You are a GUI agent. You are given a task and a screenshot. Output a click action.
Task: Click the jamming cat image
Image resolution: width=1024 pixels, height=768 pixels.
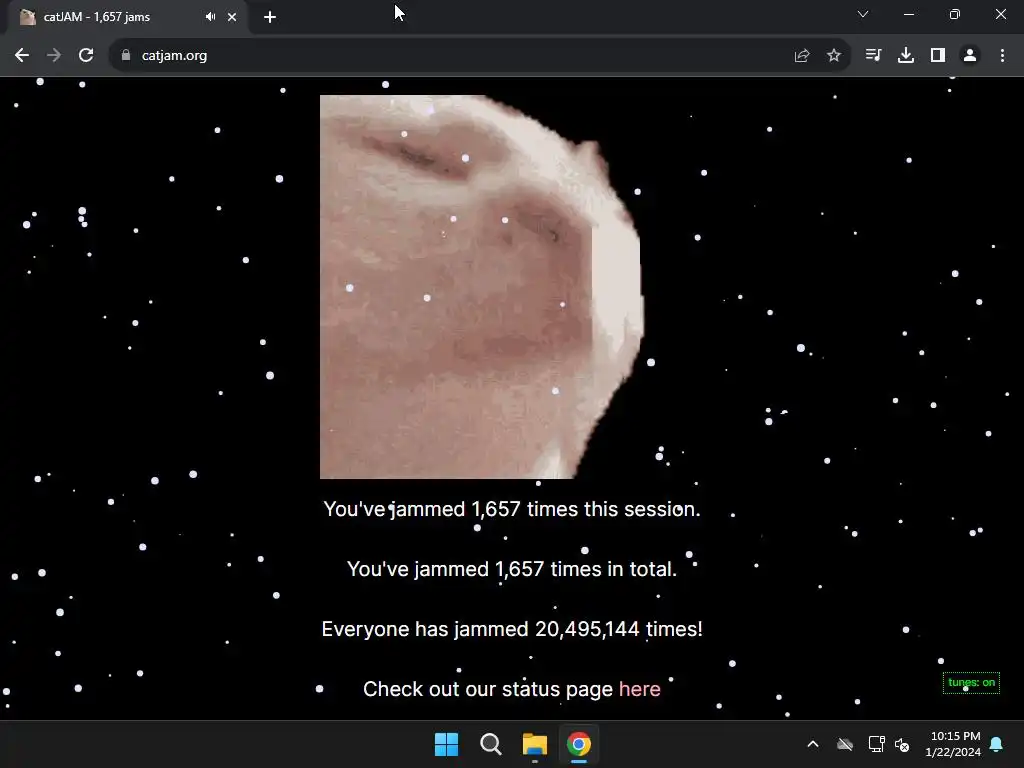(482, 287)
